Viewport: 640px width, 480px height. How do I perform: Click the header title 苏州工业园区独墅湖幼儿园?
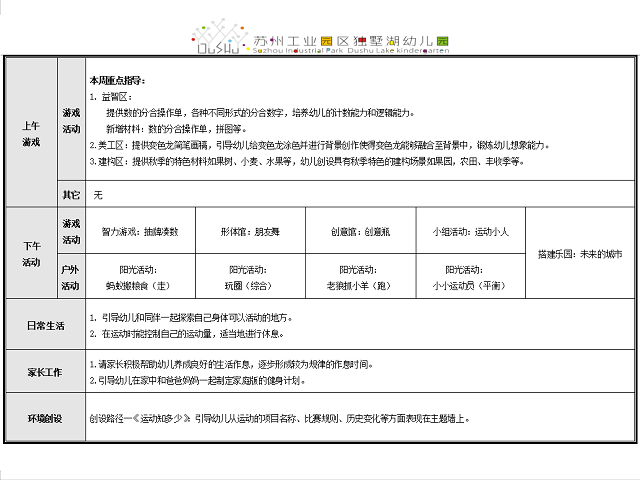tap(351, 41)
